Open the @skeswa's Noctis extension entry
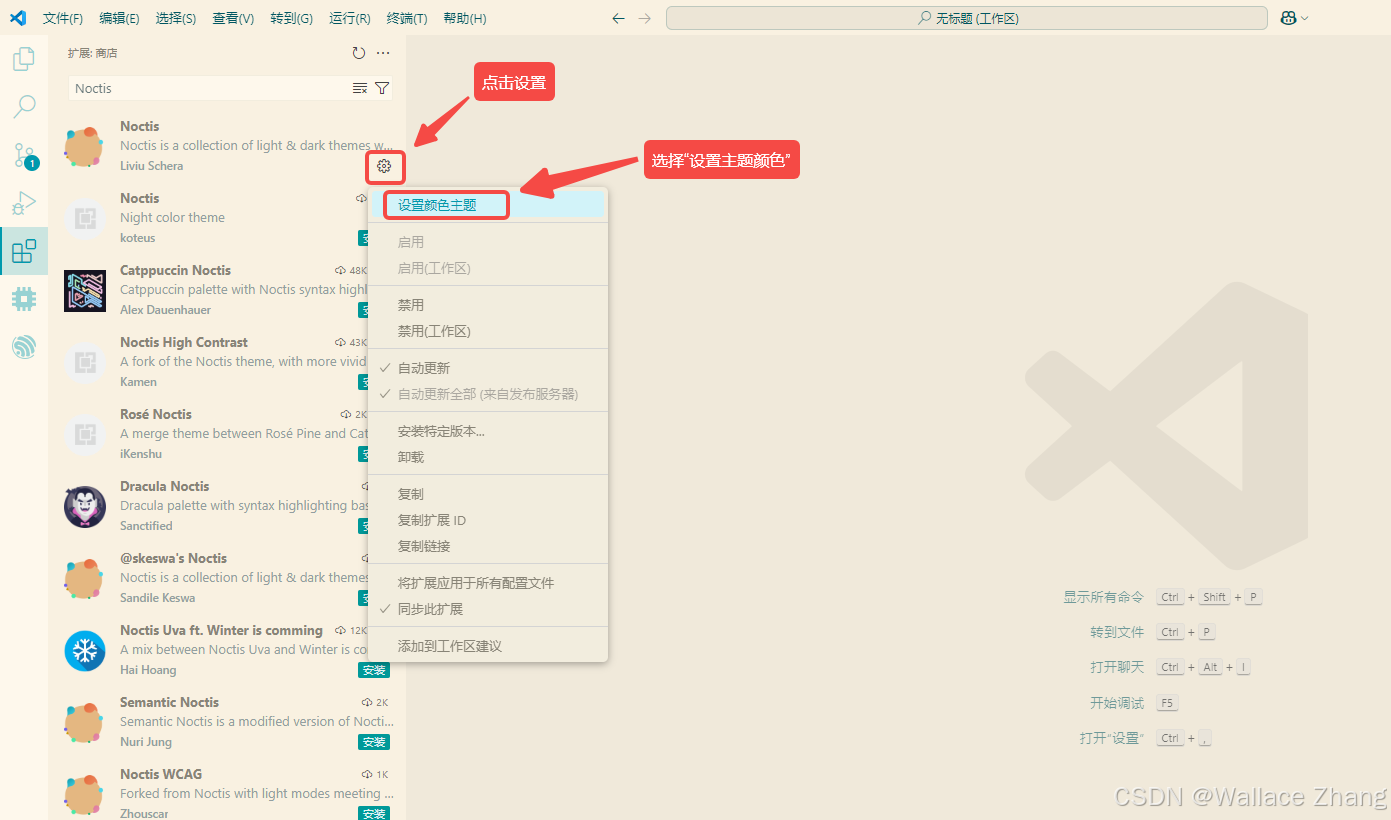 click(x=208, y=578)
